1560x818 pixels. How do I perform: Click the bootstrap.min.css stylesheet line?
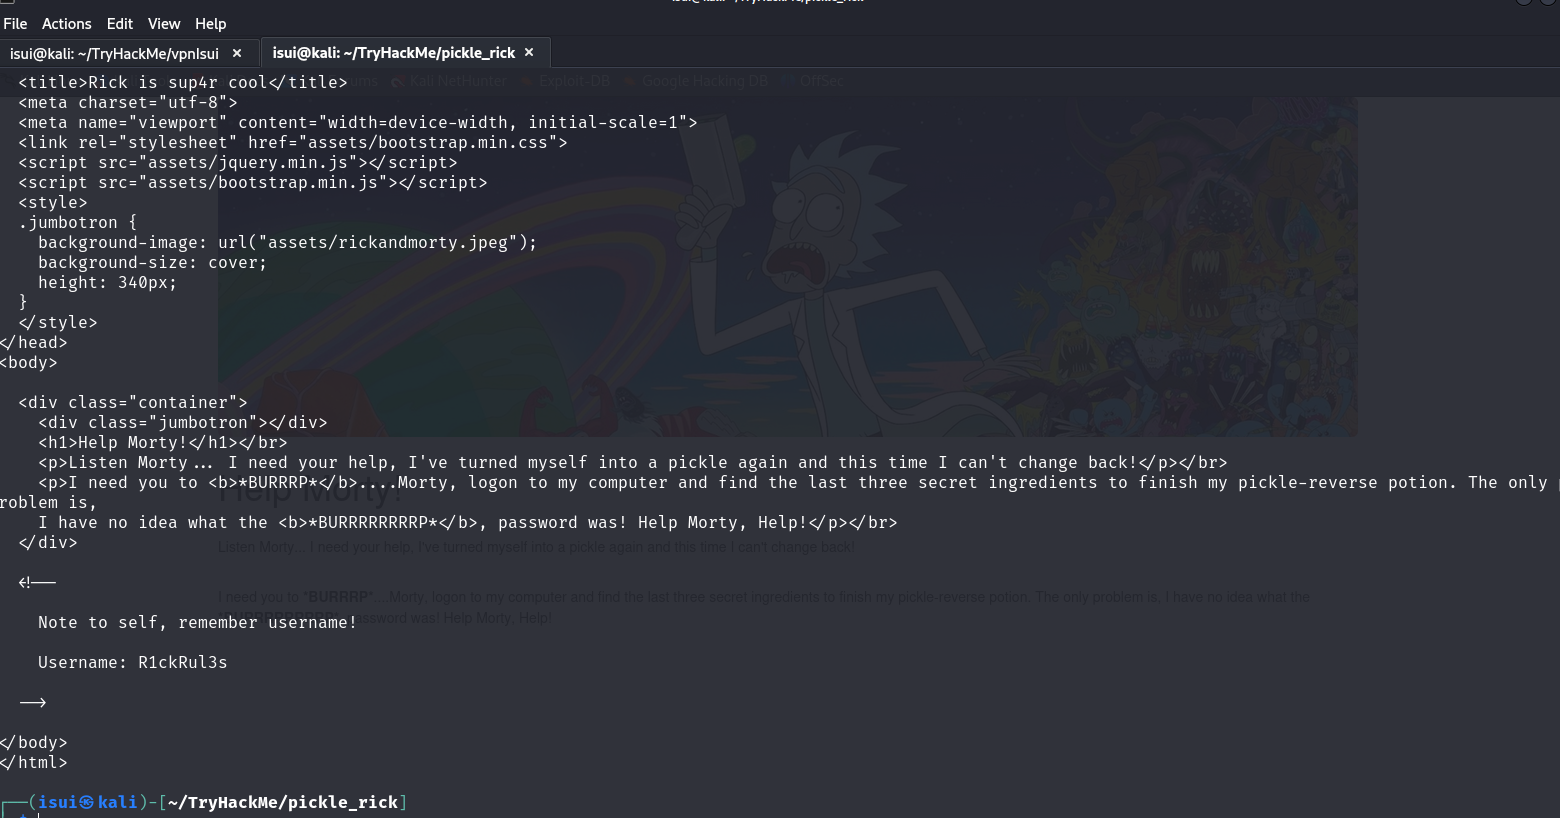coord(293,142)
